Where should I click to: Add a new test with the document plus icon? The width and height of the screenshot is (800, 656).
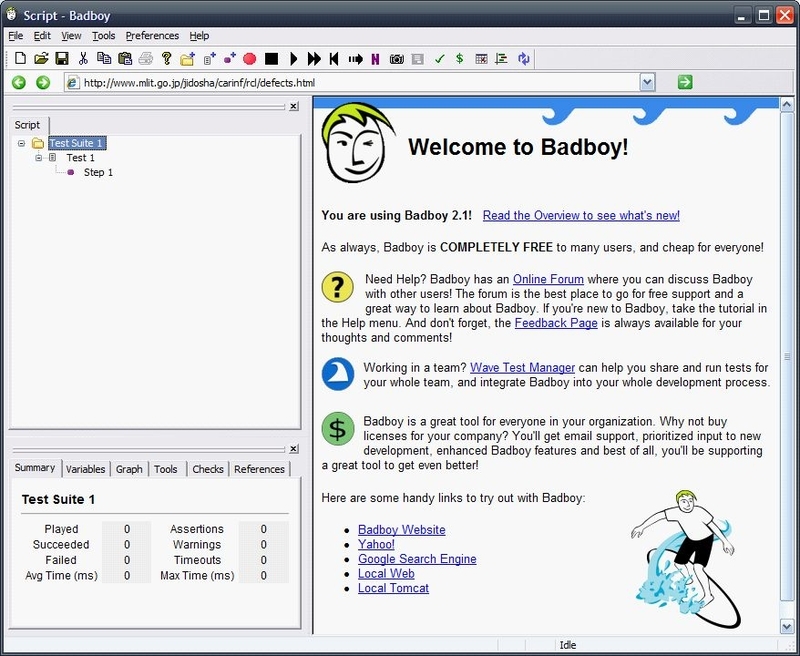(x=209, y=59)
